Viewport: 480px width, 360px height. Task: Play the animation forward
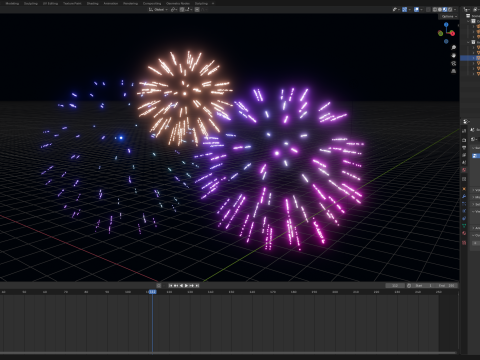coord(186,286)
